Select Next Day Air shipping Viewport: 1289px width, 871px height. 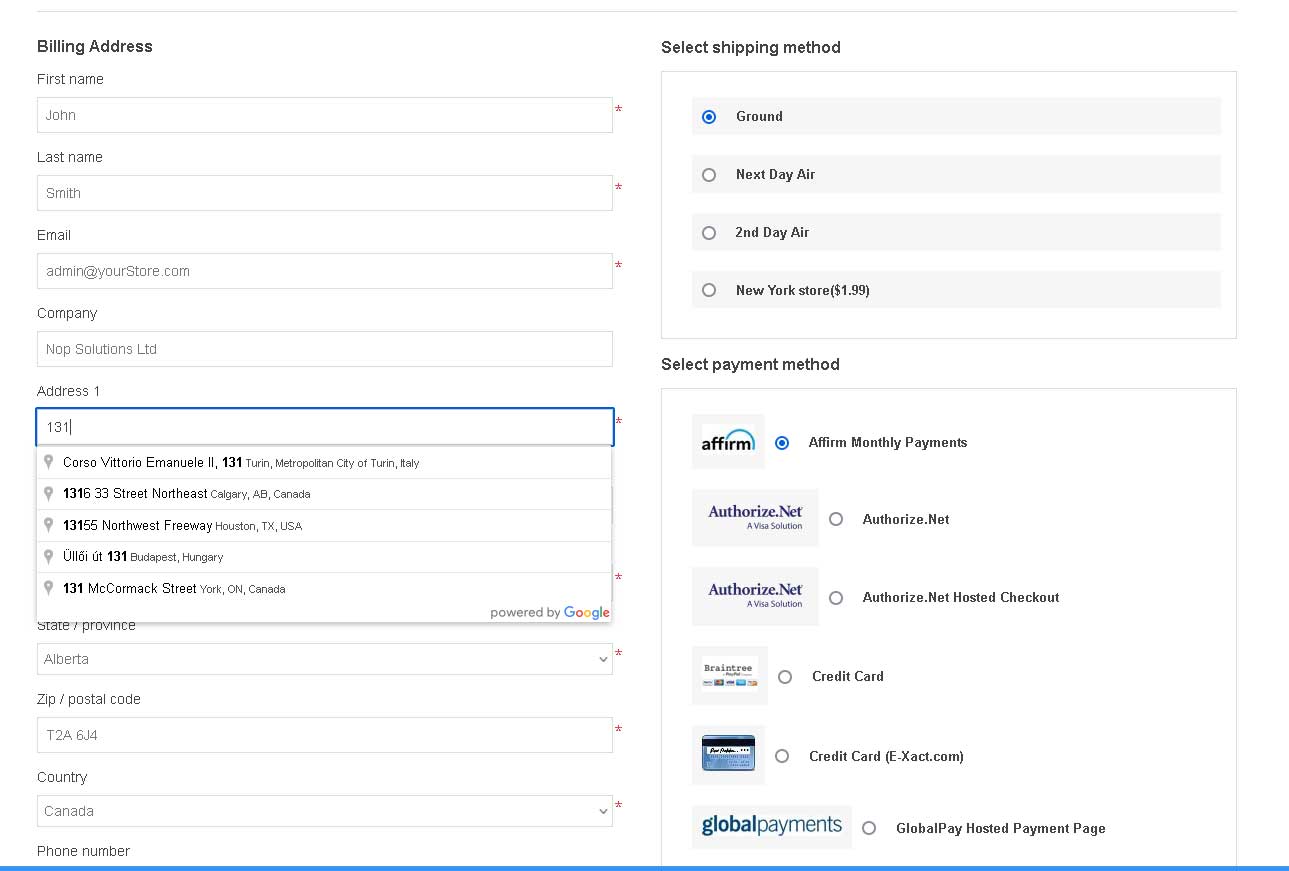709,175
